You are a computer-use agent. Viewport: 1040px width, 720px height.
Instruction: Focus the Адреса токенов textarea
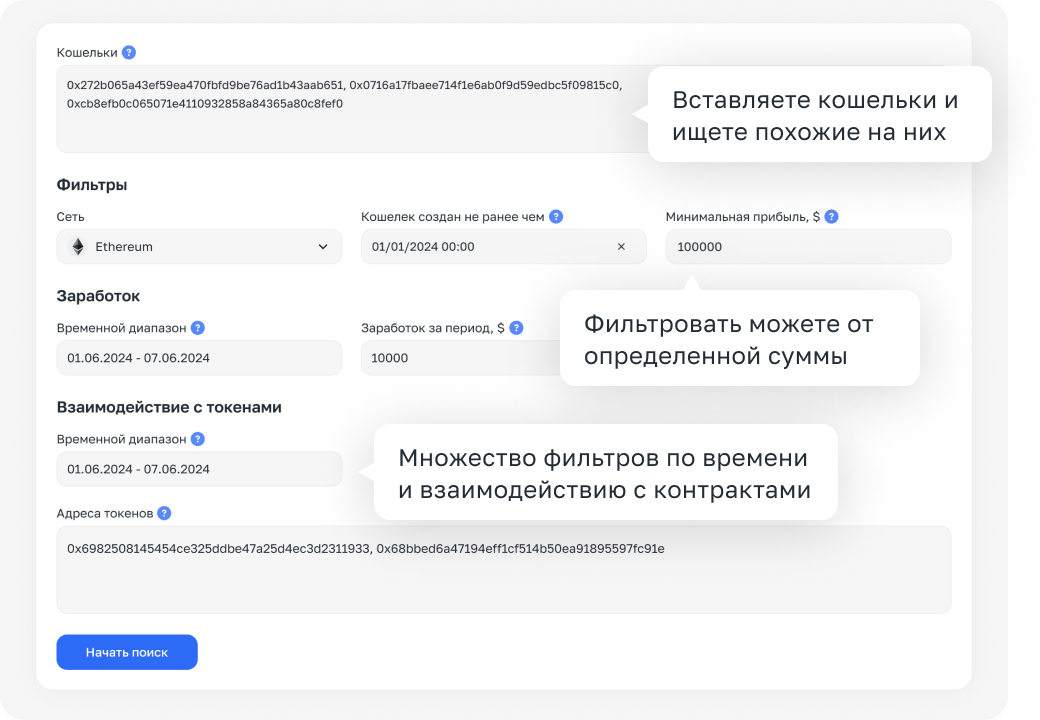[503, 570]
